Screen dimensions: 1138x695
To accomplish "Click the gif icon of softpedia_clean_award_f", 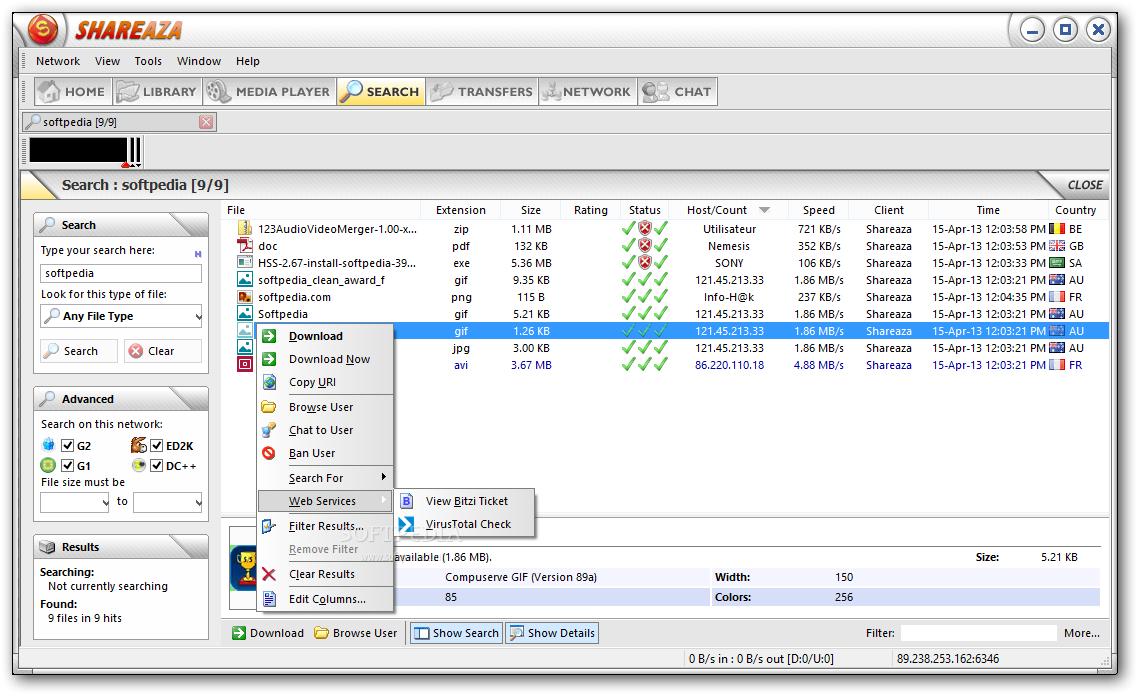I will pos(245,279).
